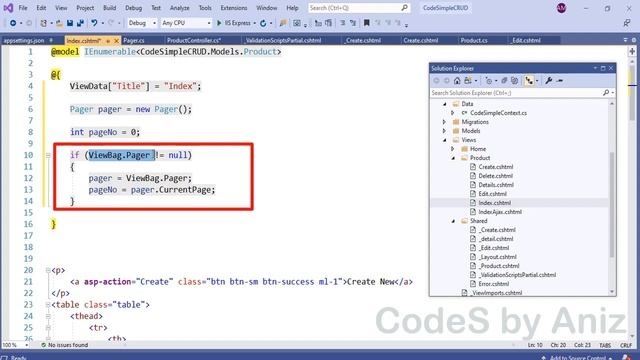This screenshot has height=360, width=640.
Task: Click Solution Explorer Collapse All icon
Action: point(504,80)
